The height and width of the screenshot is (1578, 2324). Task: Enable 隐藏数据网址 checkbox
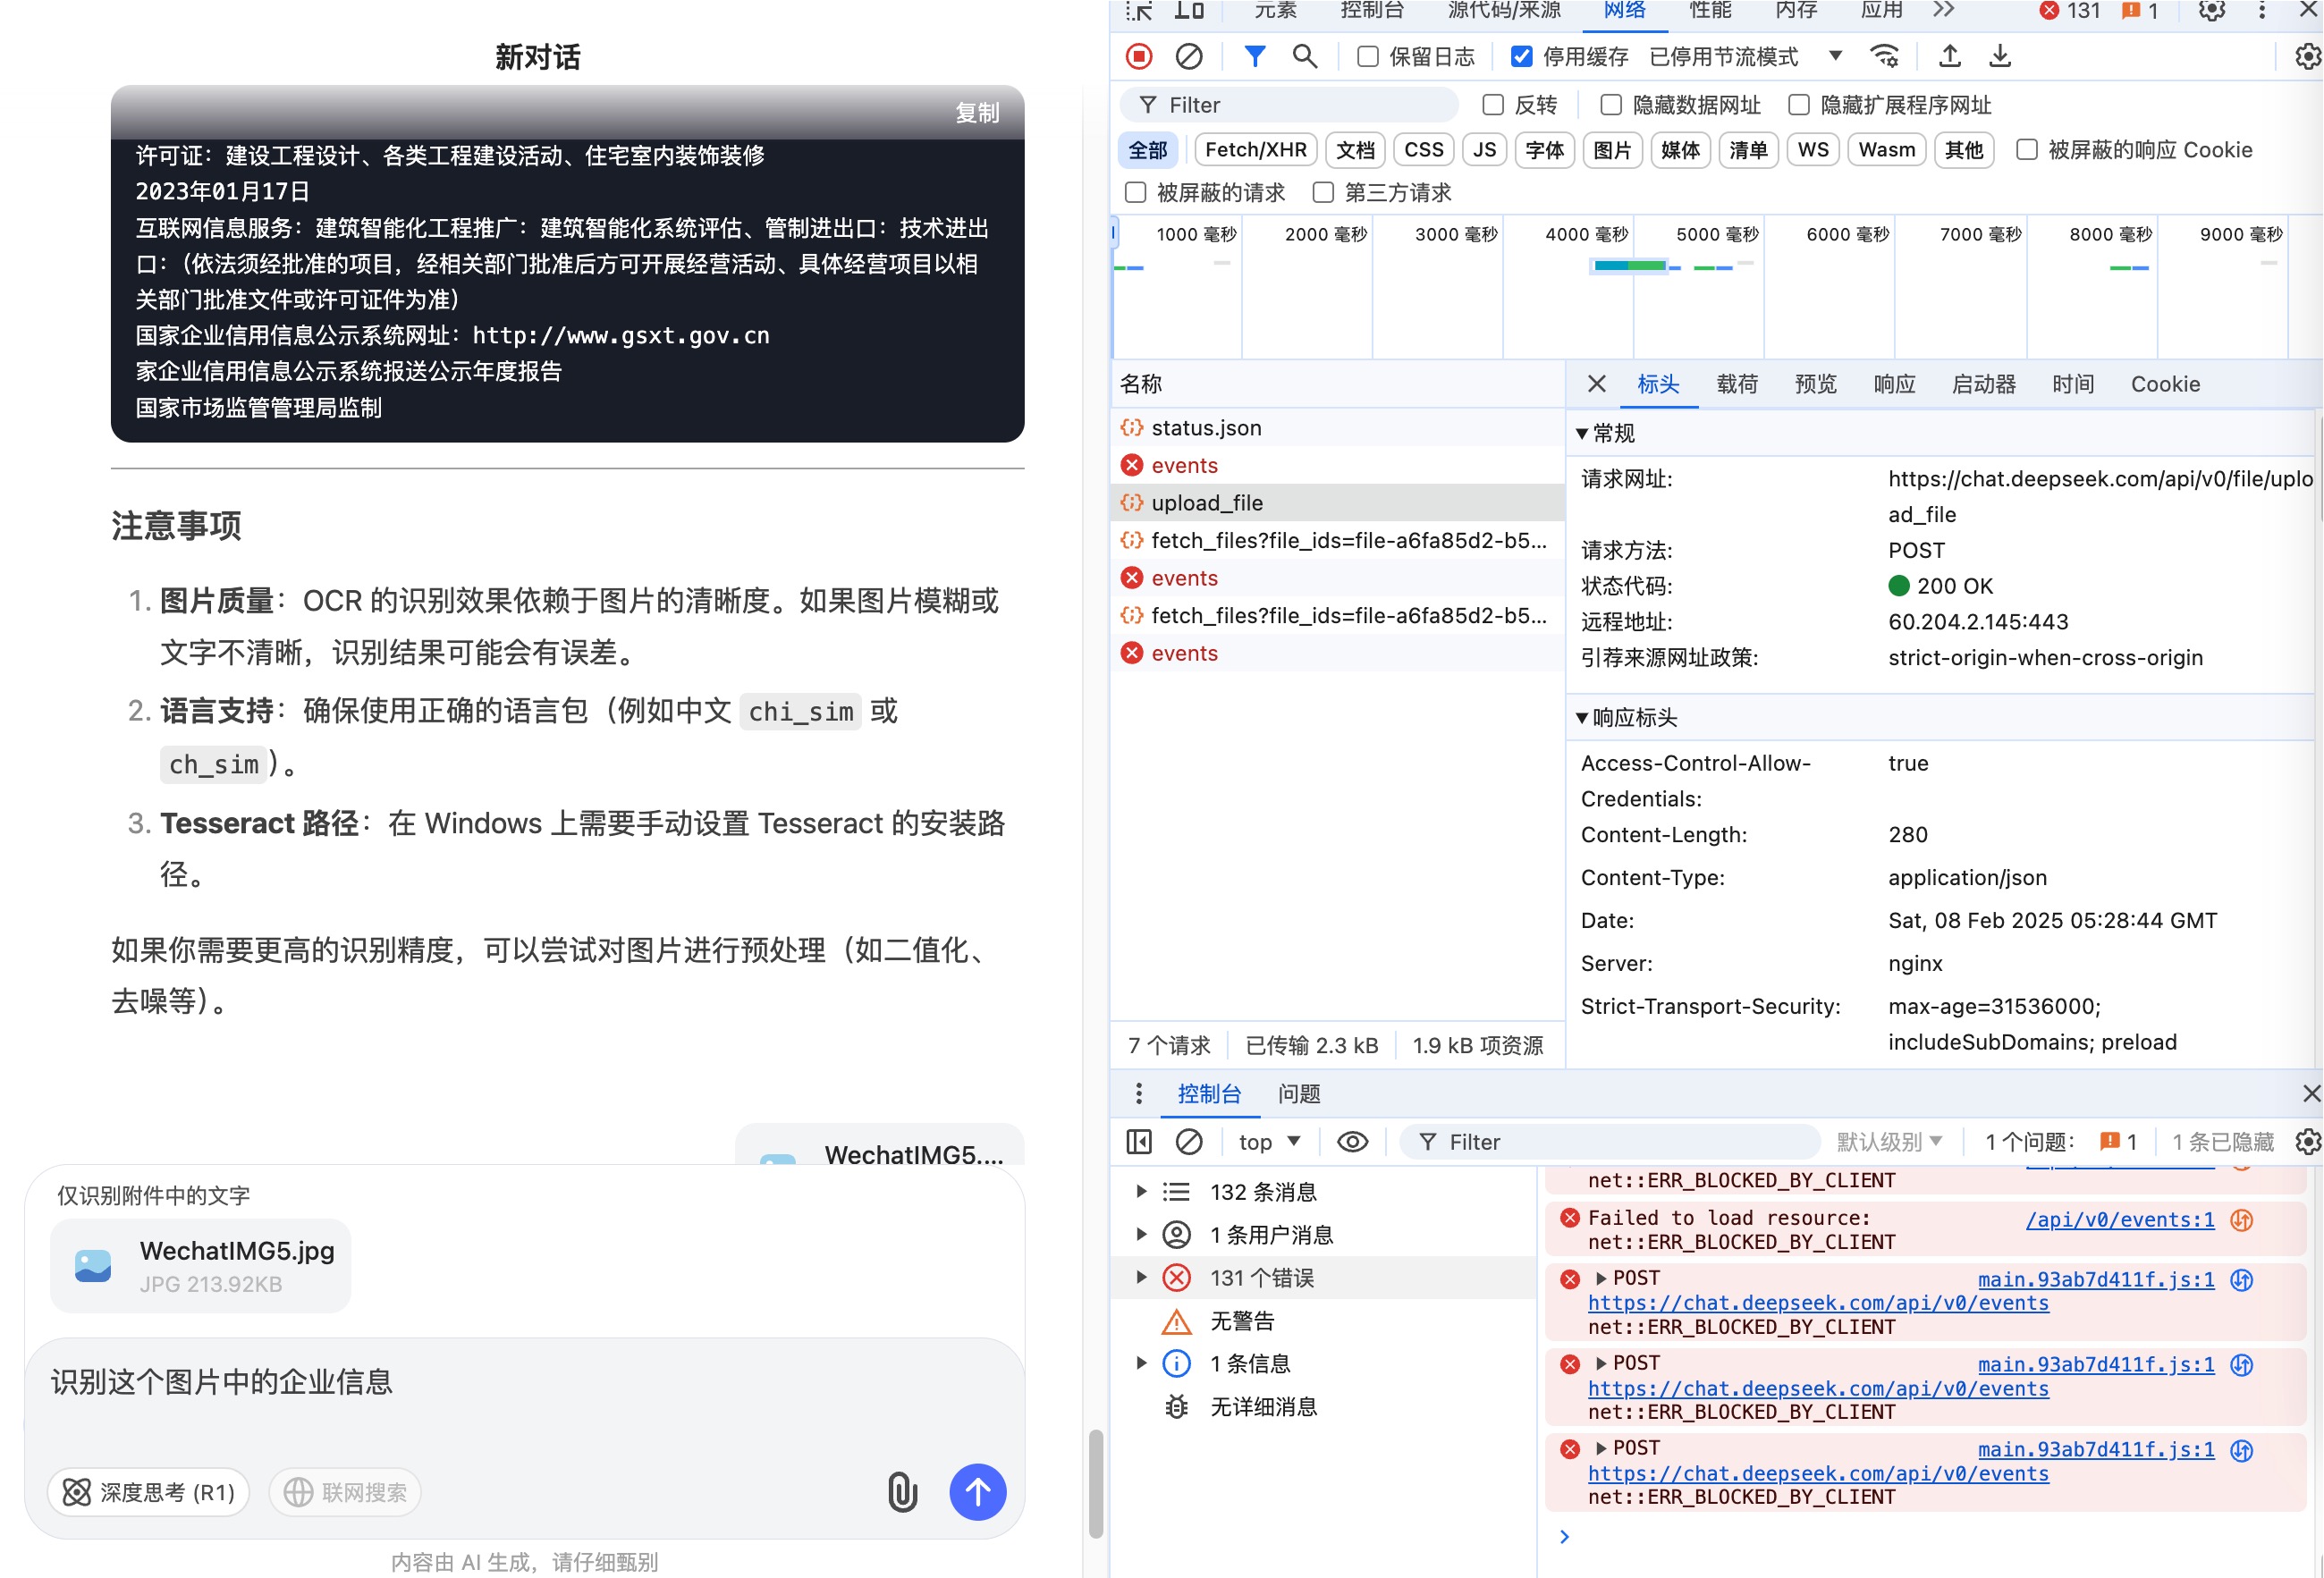point(1610,105)
